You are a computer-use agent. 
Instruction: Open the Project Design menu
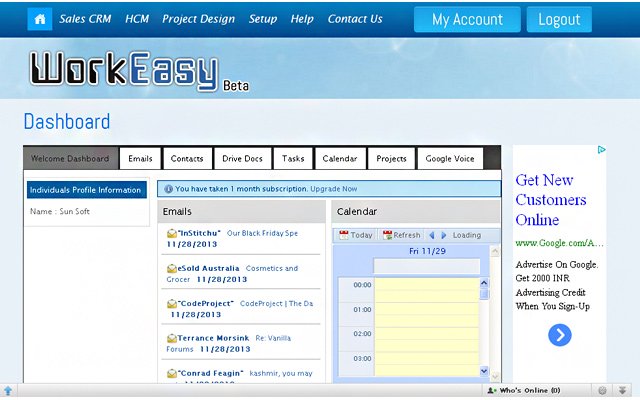(198, 19)
